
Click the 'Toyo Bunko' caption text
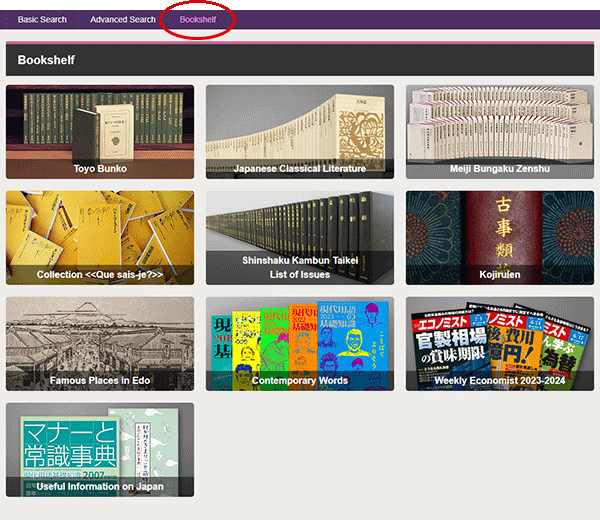[100, 169]
